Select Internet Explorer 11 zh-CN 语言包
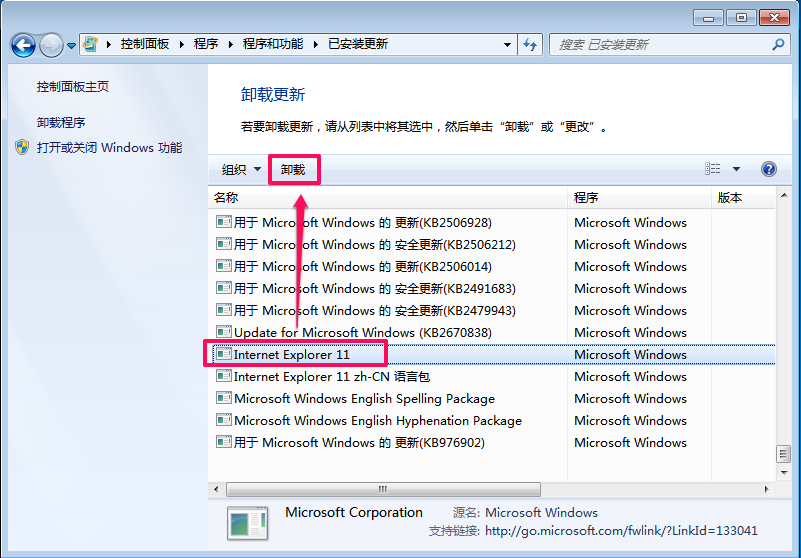This screenshot has height=558, width=801. 492,377
